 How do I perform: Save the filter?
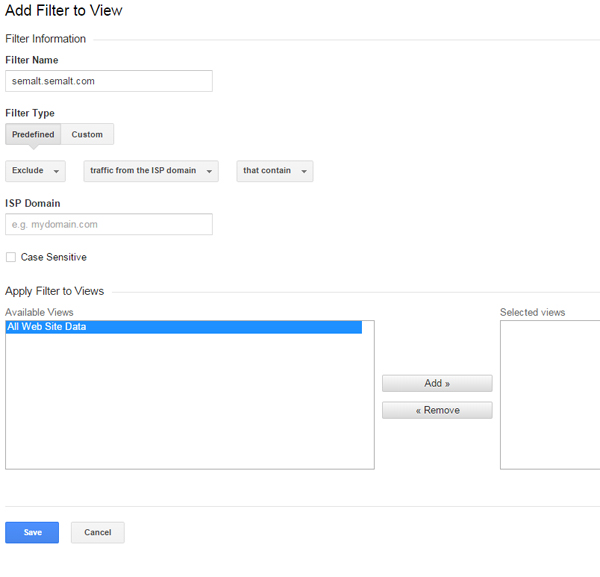[x=32, y=533]
